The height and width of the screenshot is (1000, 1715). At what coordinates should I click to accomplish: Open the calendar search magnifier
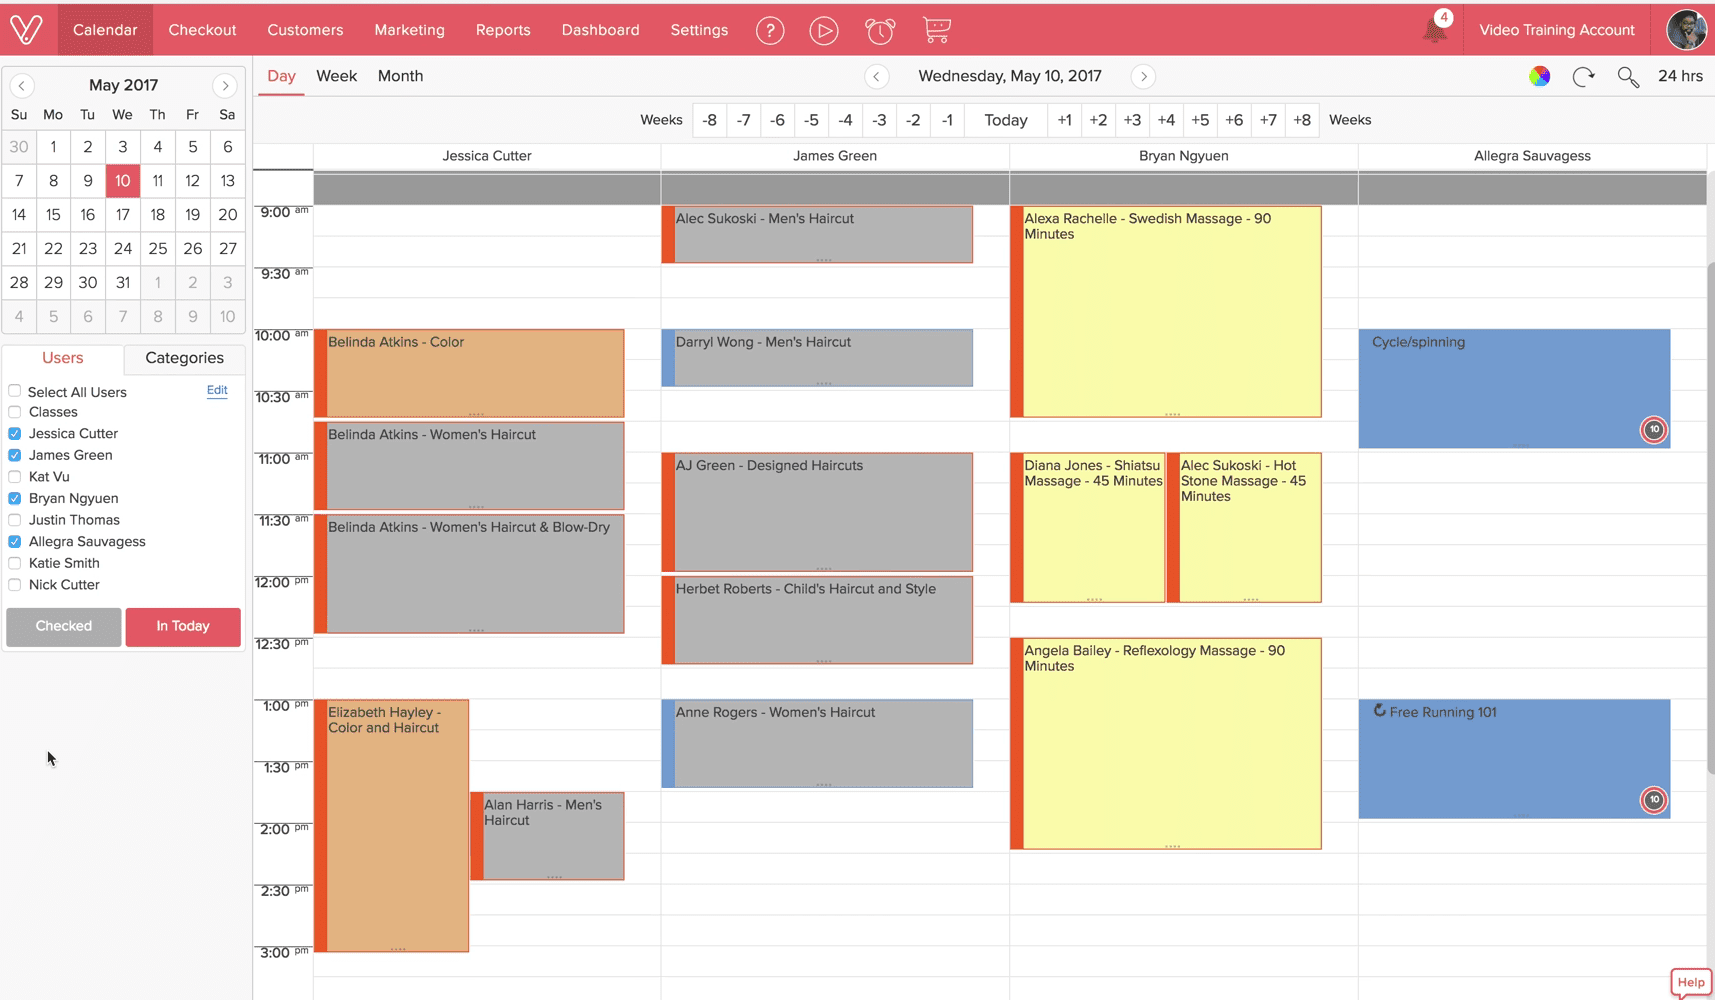click(1628, 76)
